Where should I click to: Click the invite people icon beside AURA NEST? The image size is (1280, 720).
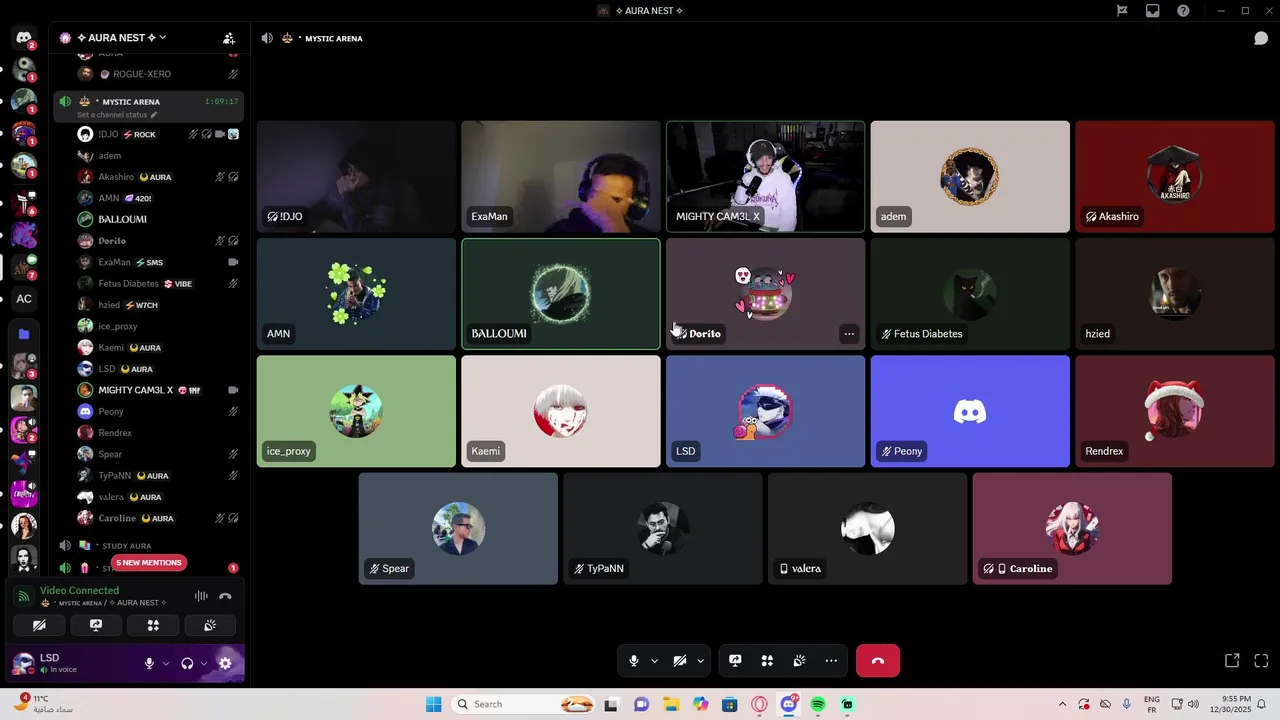(229, 38)
